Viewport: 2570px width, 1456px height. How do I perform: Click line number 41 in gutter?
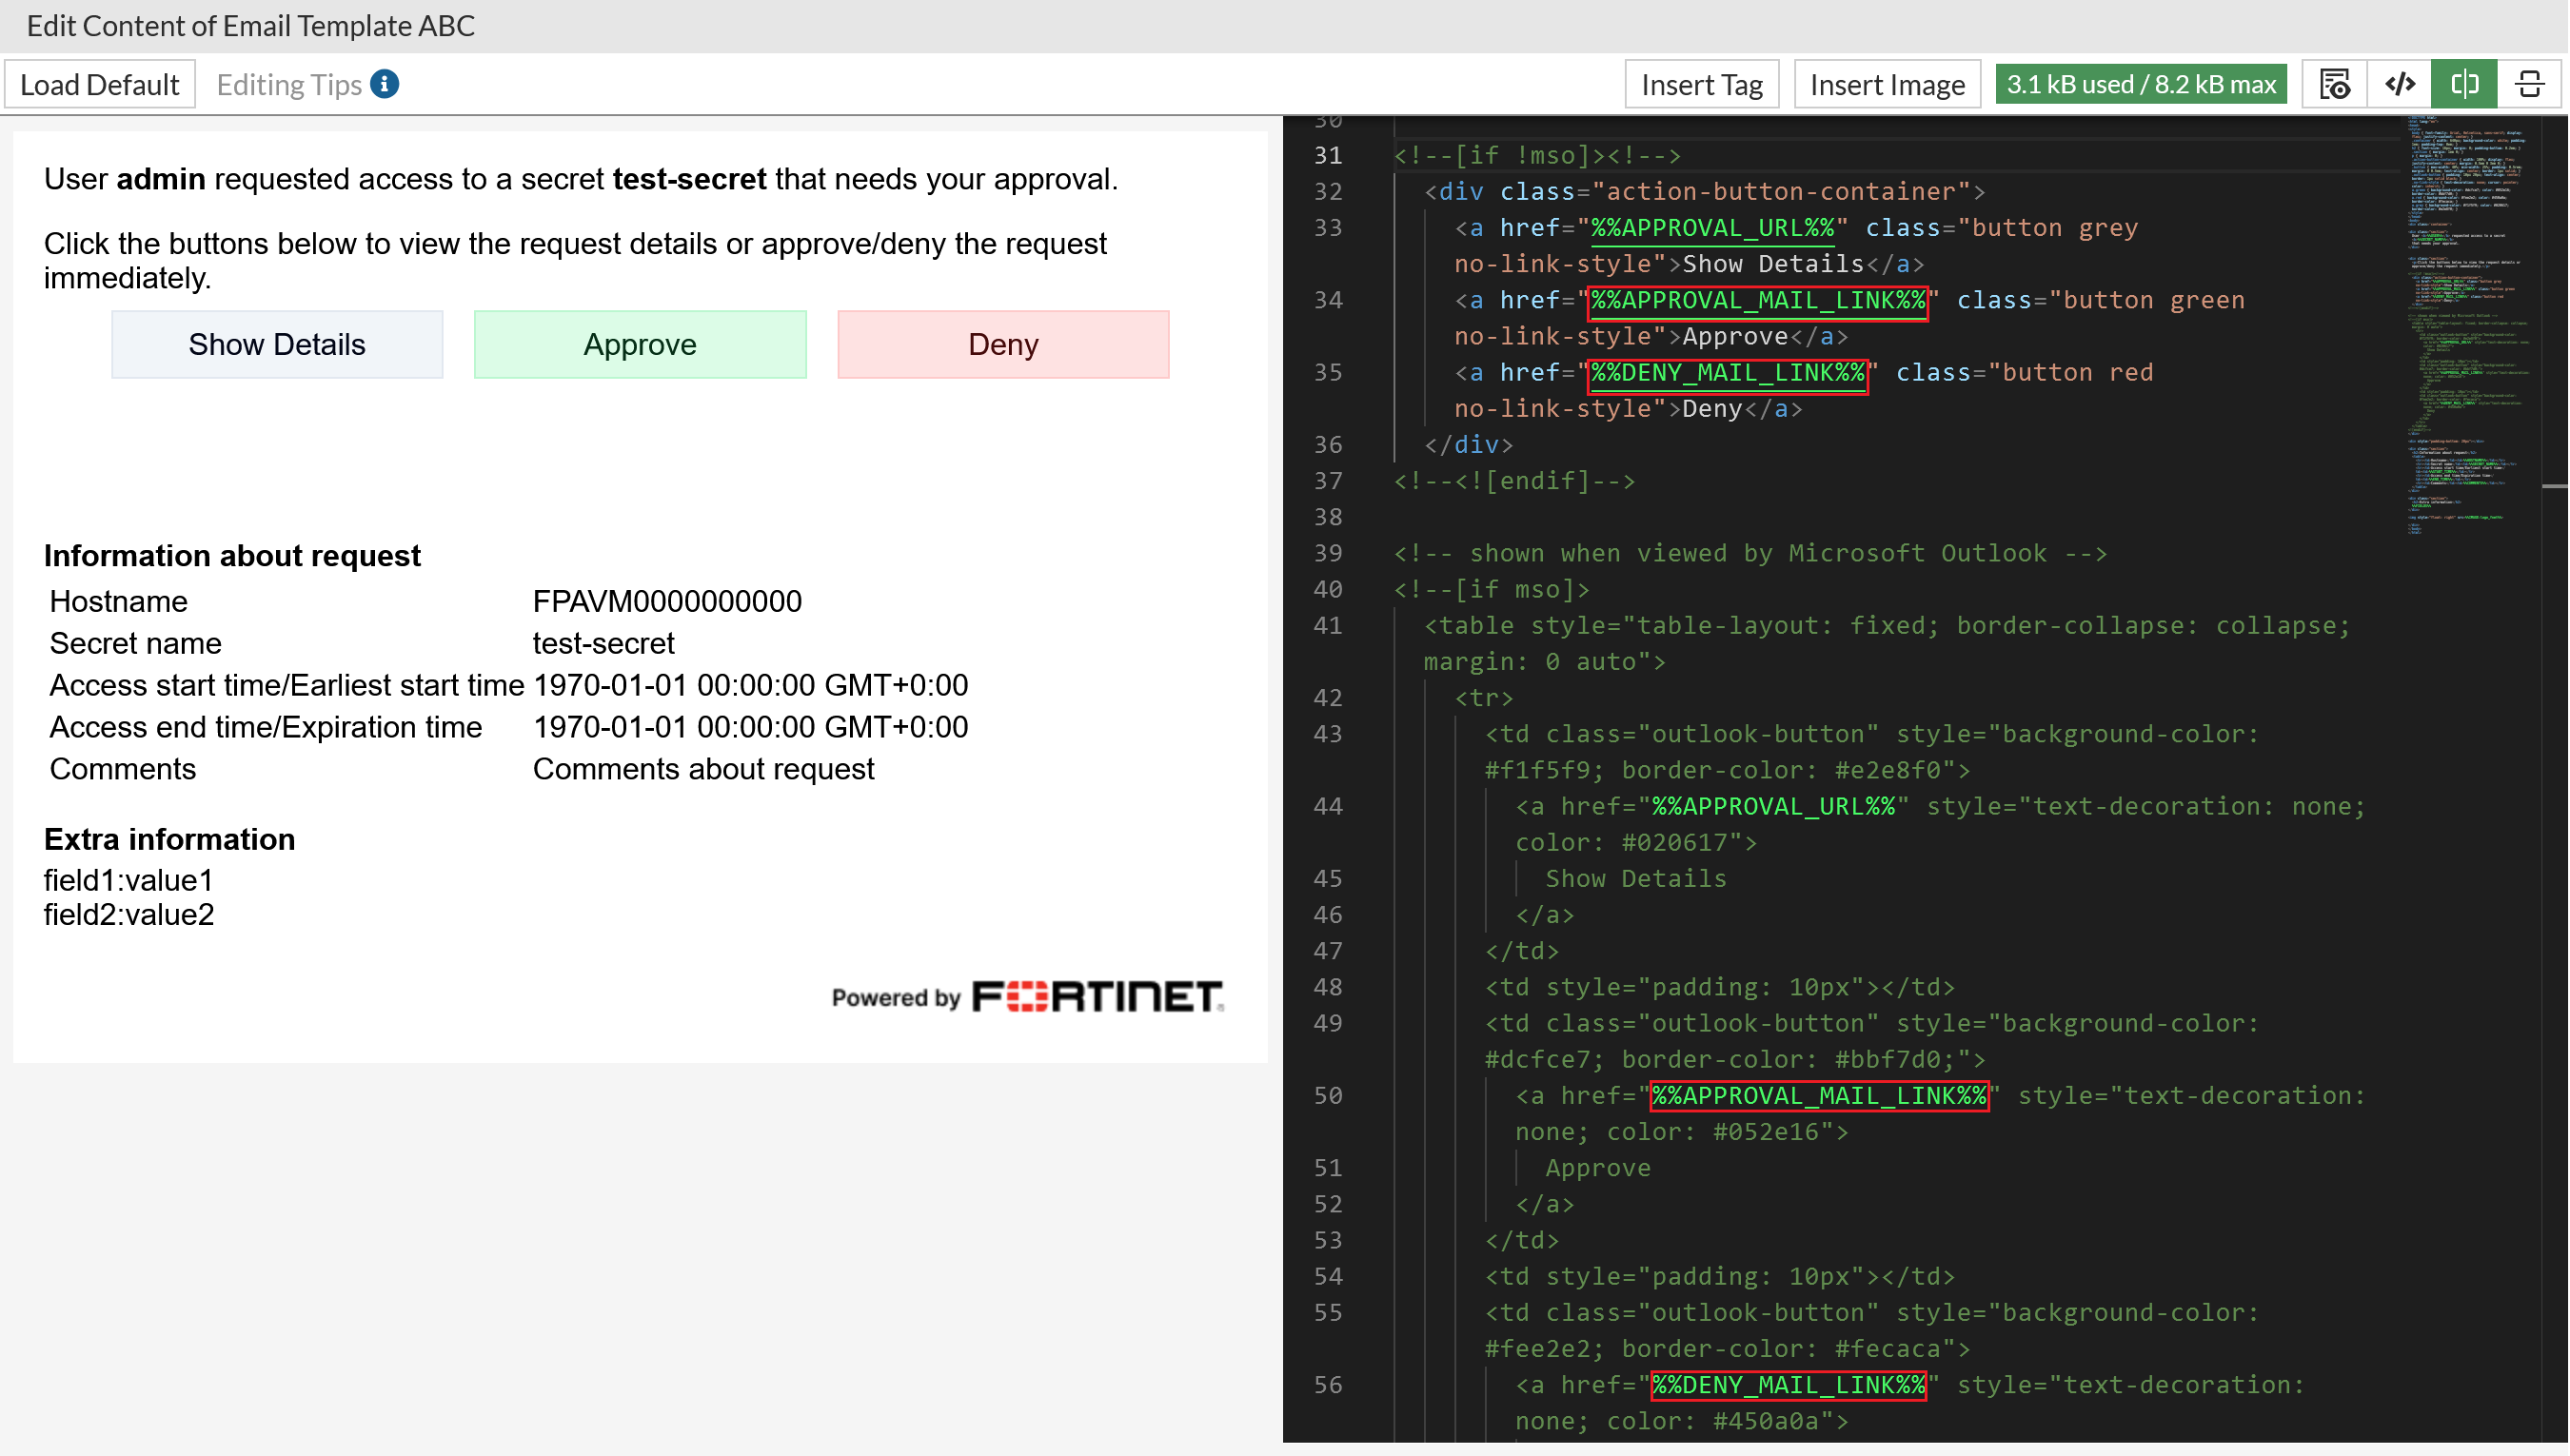[1328, 625]
